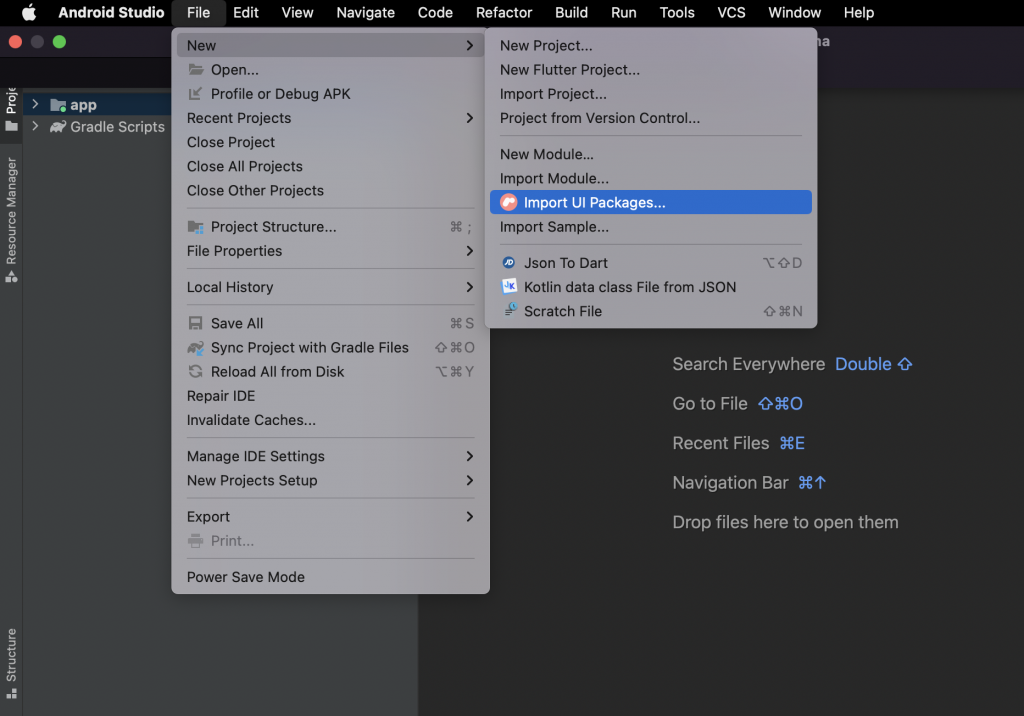This screenshot has height=716, width=1024.
Task: Select Repair IDE menu item
Action: tap(330, 396)
